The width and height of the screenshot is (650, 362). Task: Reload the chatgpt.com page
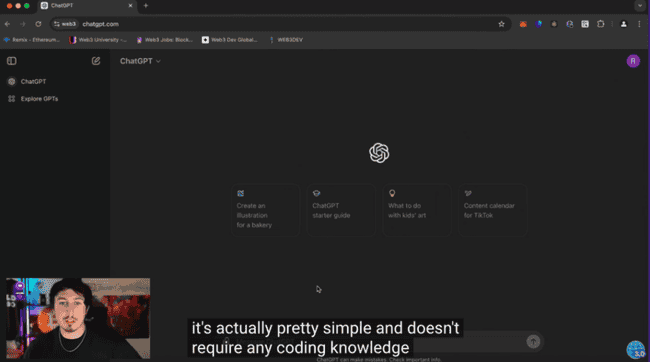pyautogui.click(x=38, y=24)
